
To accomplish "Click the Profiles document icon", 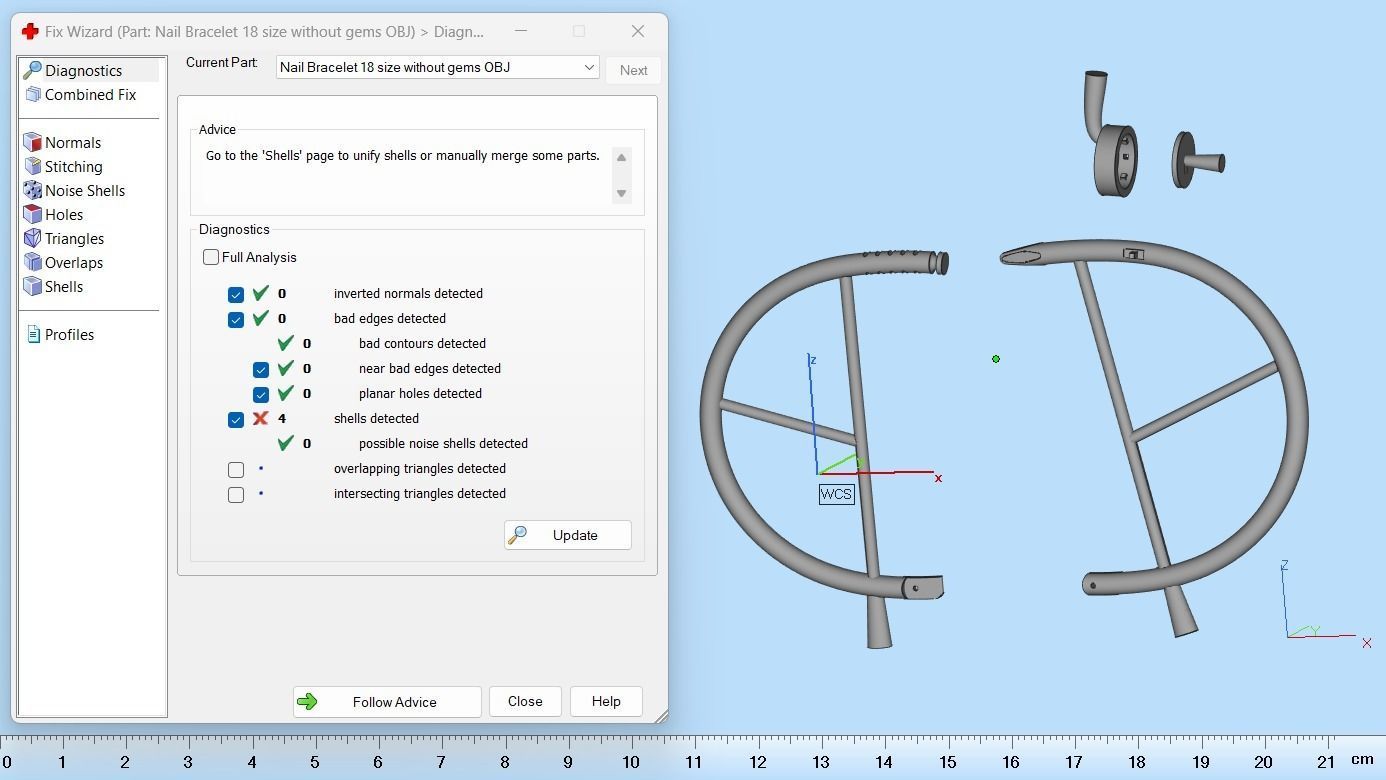I will click(x=34, y=335).
